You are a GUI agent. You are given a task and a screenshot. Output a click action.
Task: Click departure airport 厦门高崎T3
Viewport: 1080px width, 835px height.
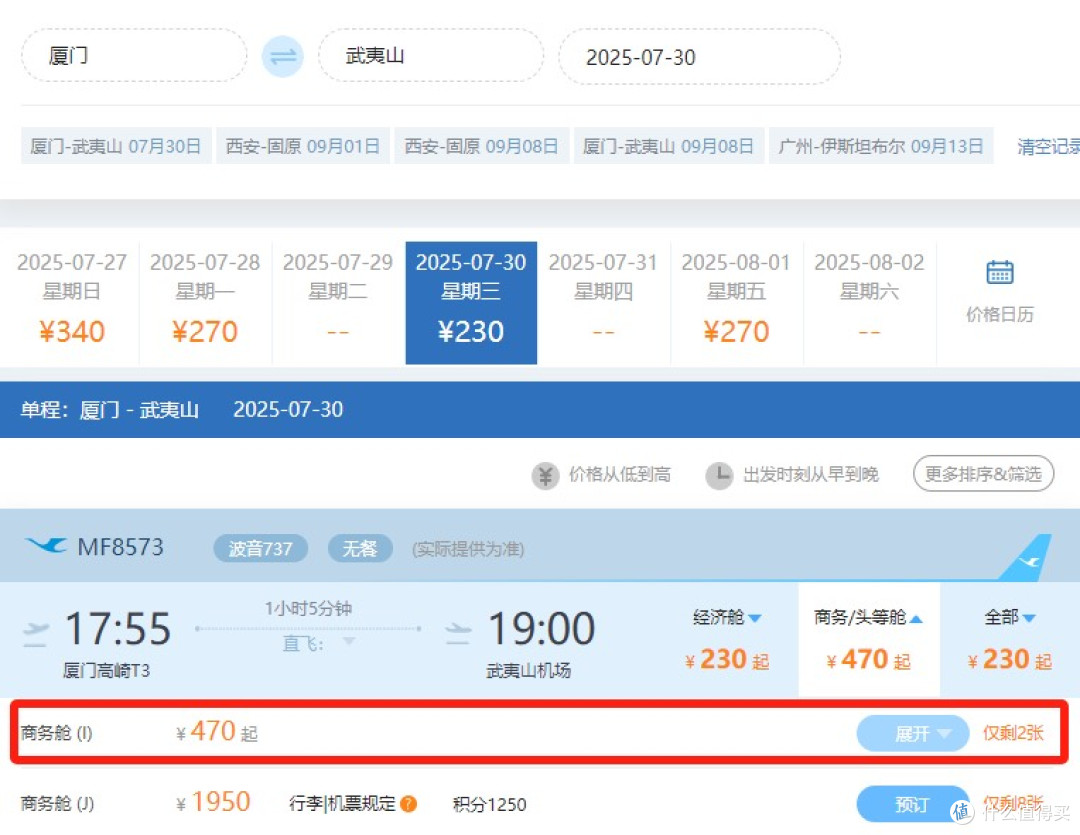click(x=106, y=670)
